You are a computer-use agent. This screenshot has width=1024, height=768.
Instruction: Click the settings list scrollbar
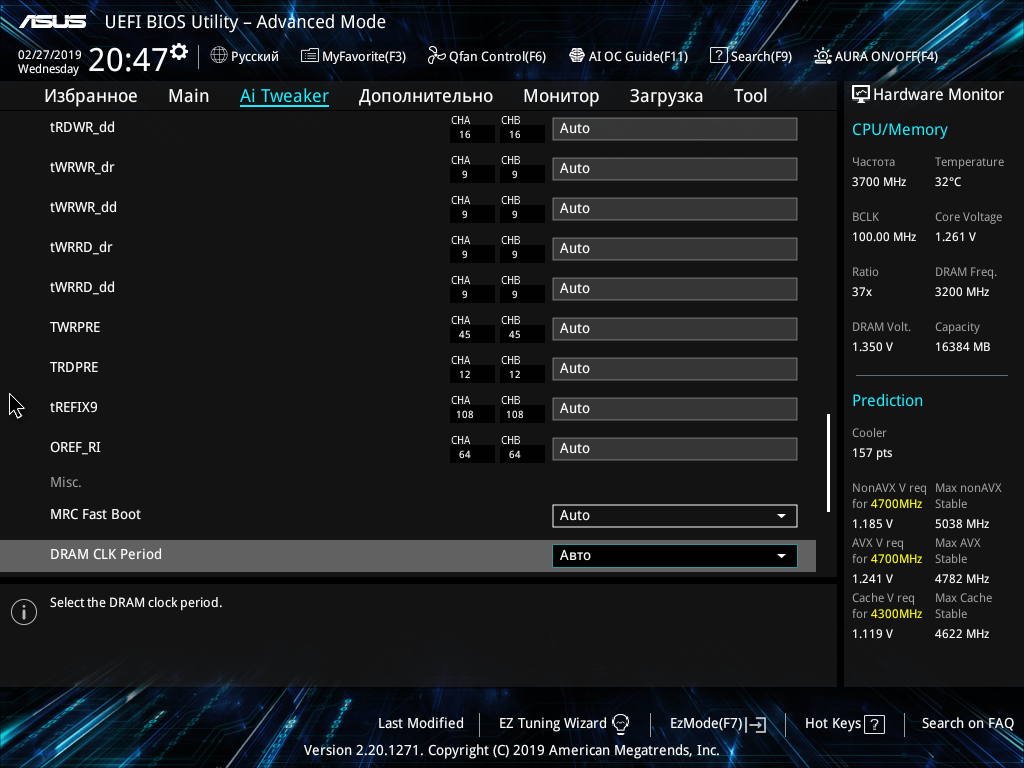pyautogui.click(x=829, y=462)
